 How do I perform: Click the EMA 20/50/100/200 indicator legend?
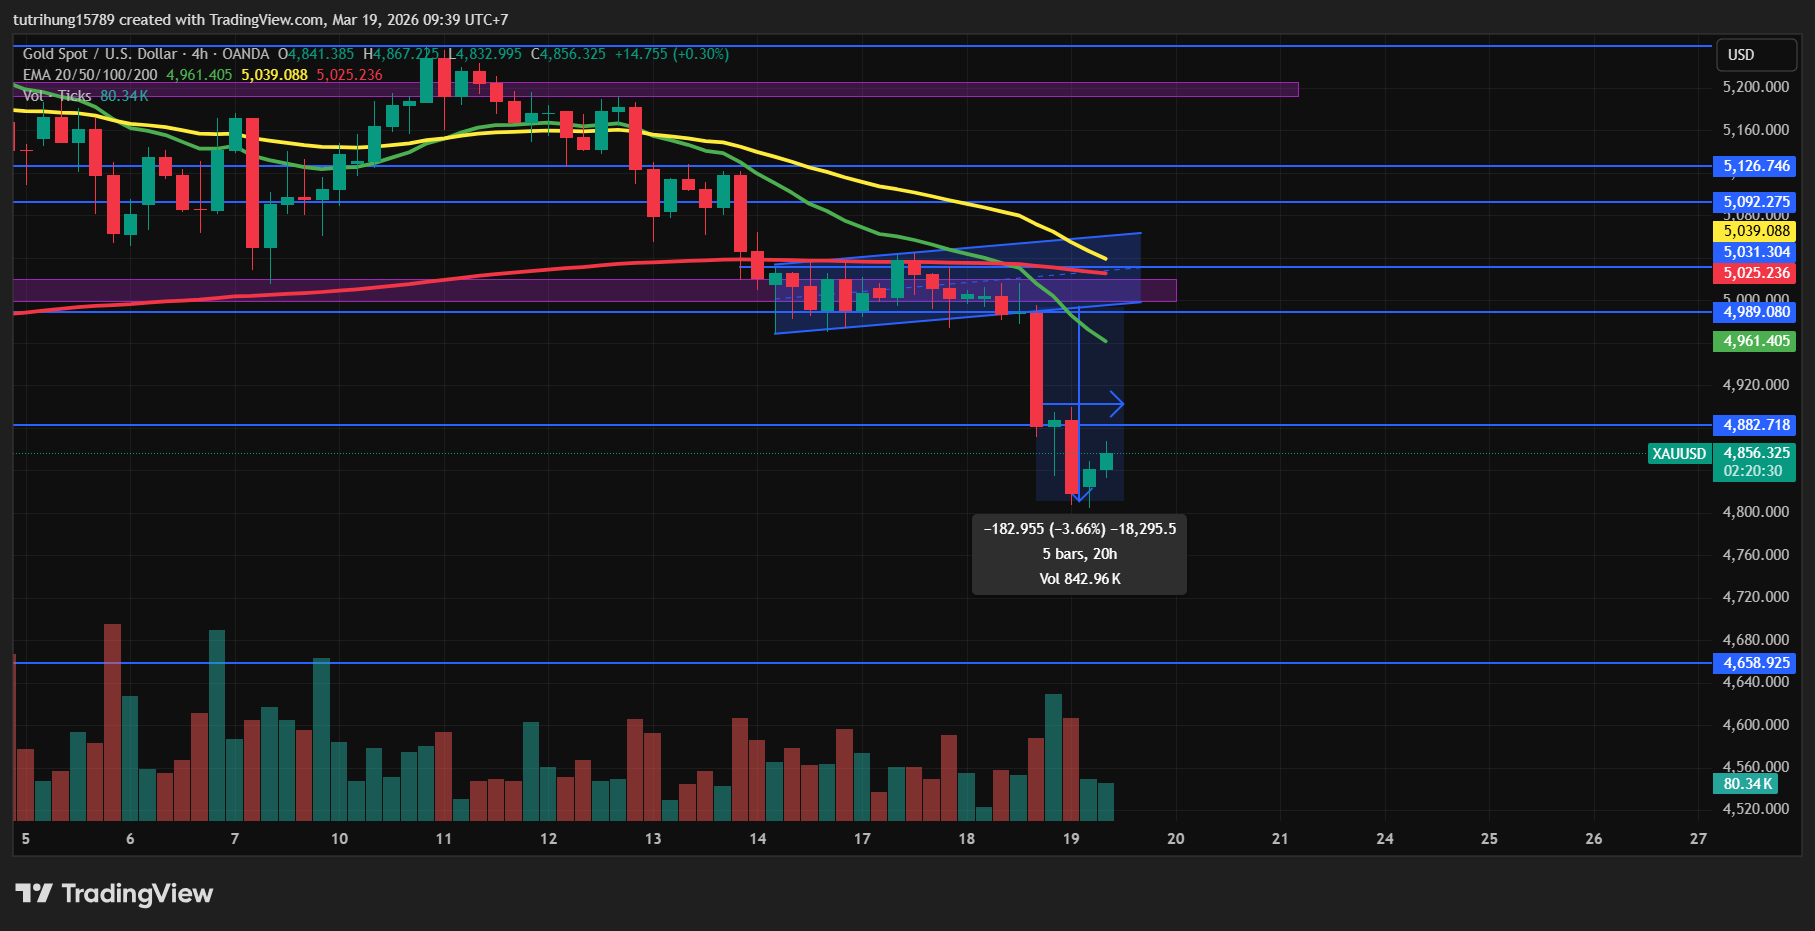[90, 75]
